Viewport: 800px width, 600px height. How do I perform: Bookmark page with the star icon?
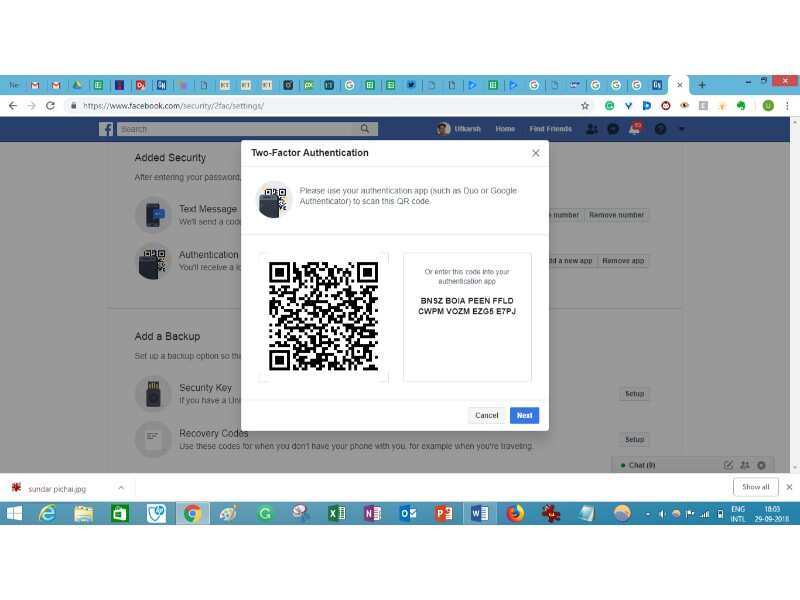pyautogui.click(x=586, y=105)
